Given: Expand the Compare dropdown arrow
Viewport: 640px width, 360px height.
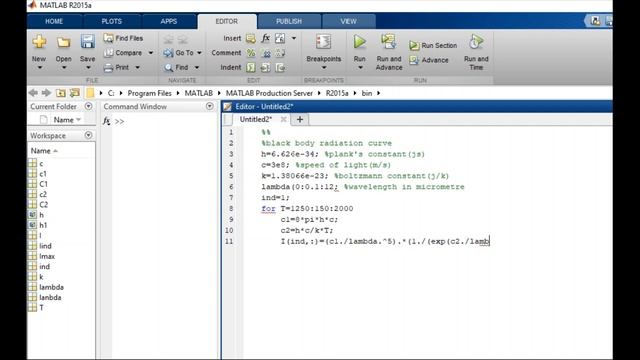Looking at the screenshot, I should click(151, 53).
